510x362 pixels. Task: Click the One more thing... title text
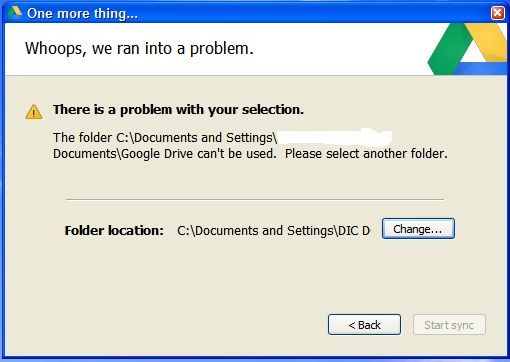pyautogui.click(x=82, y=13)
